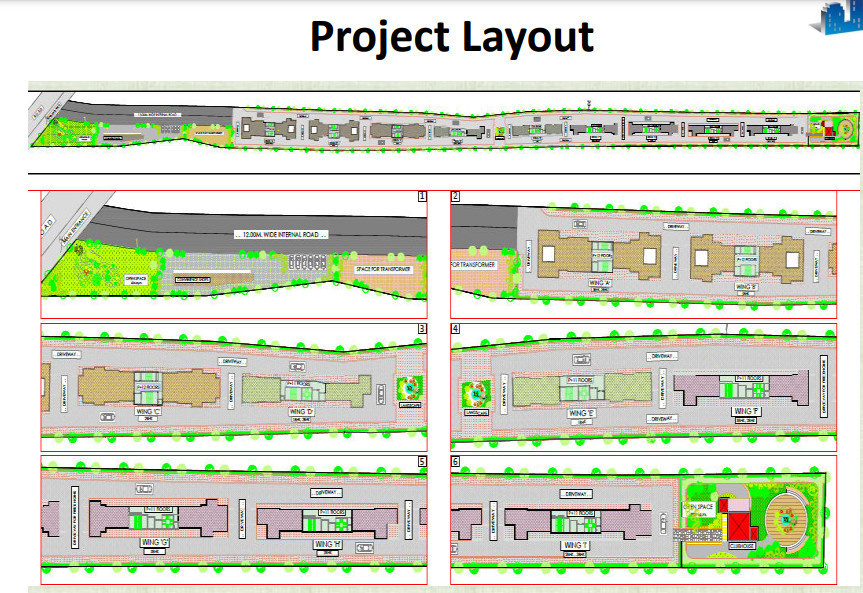The width and height of the screenshot is (863, 593).
Task: Click the landscape garden icon in panel 3
Action: (410, 387)
